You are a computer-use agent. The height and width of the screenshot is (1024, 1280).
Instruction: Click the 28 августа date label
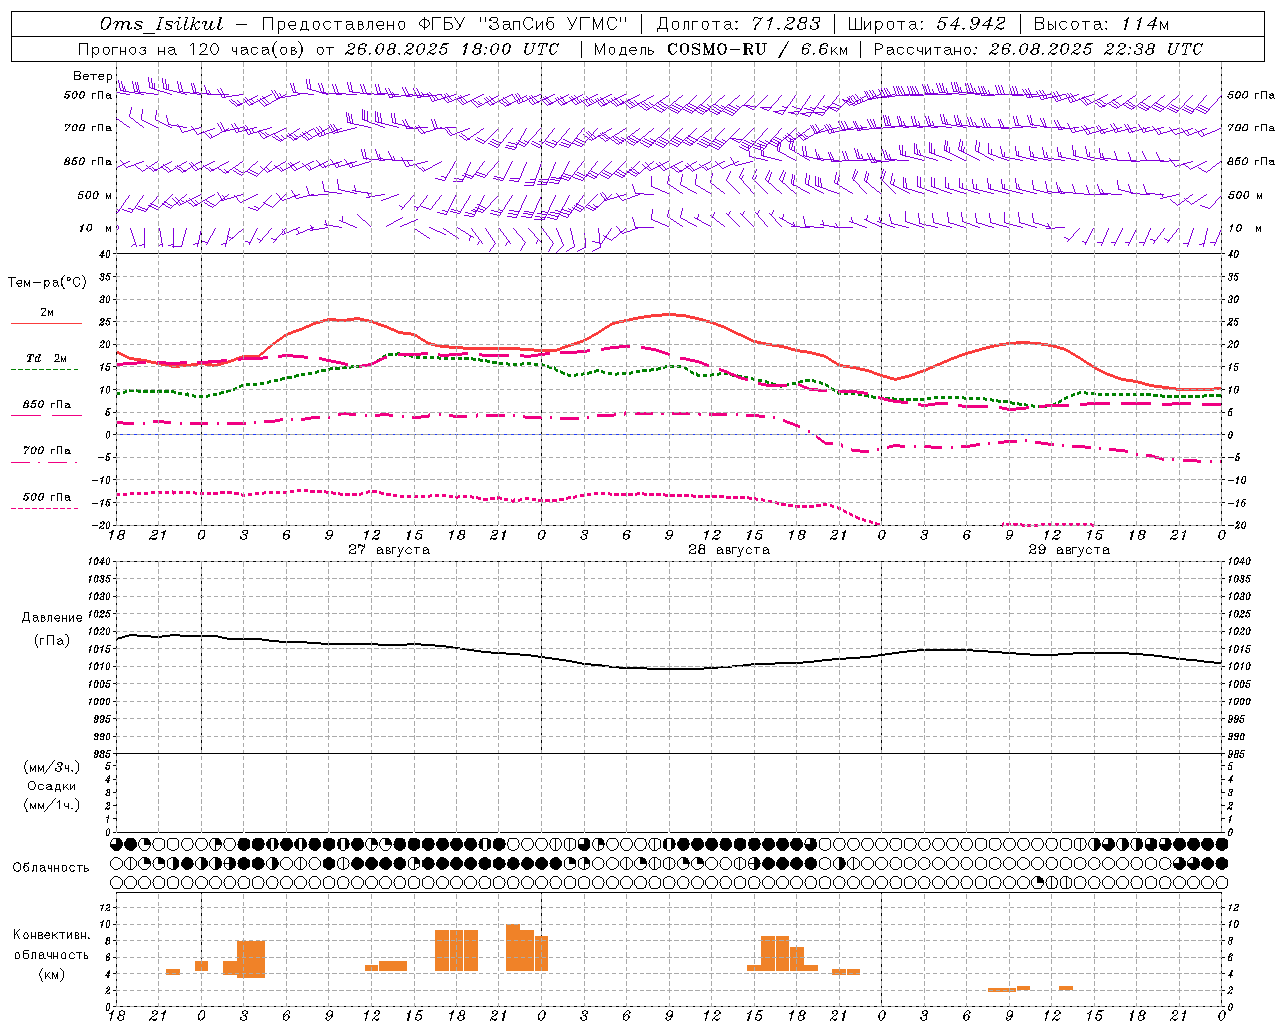(x=729, y=550)
